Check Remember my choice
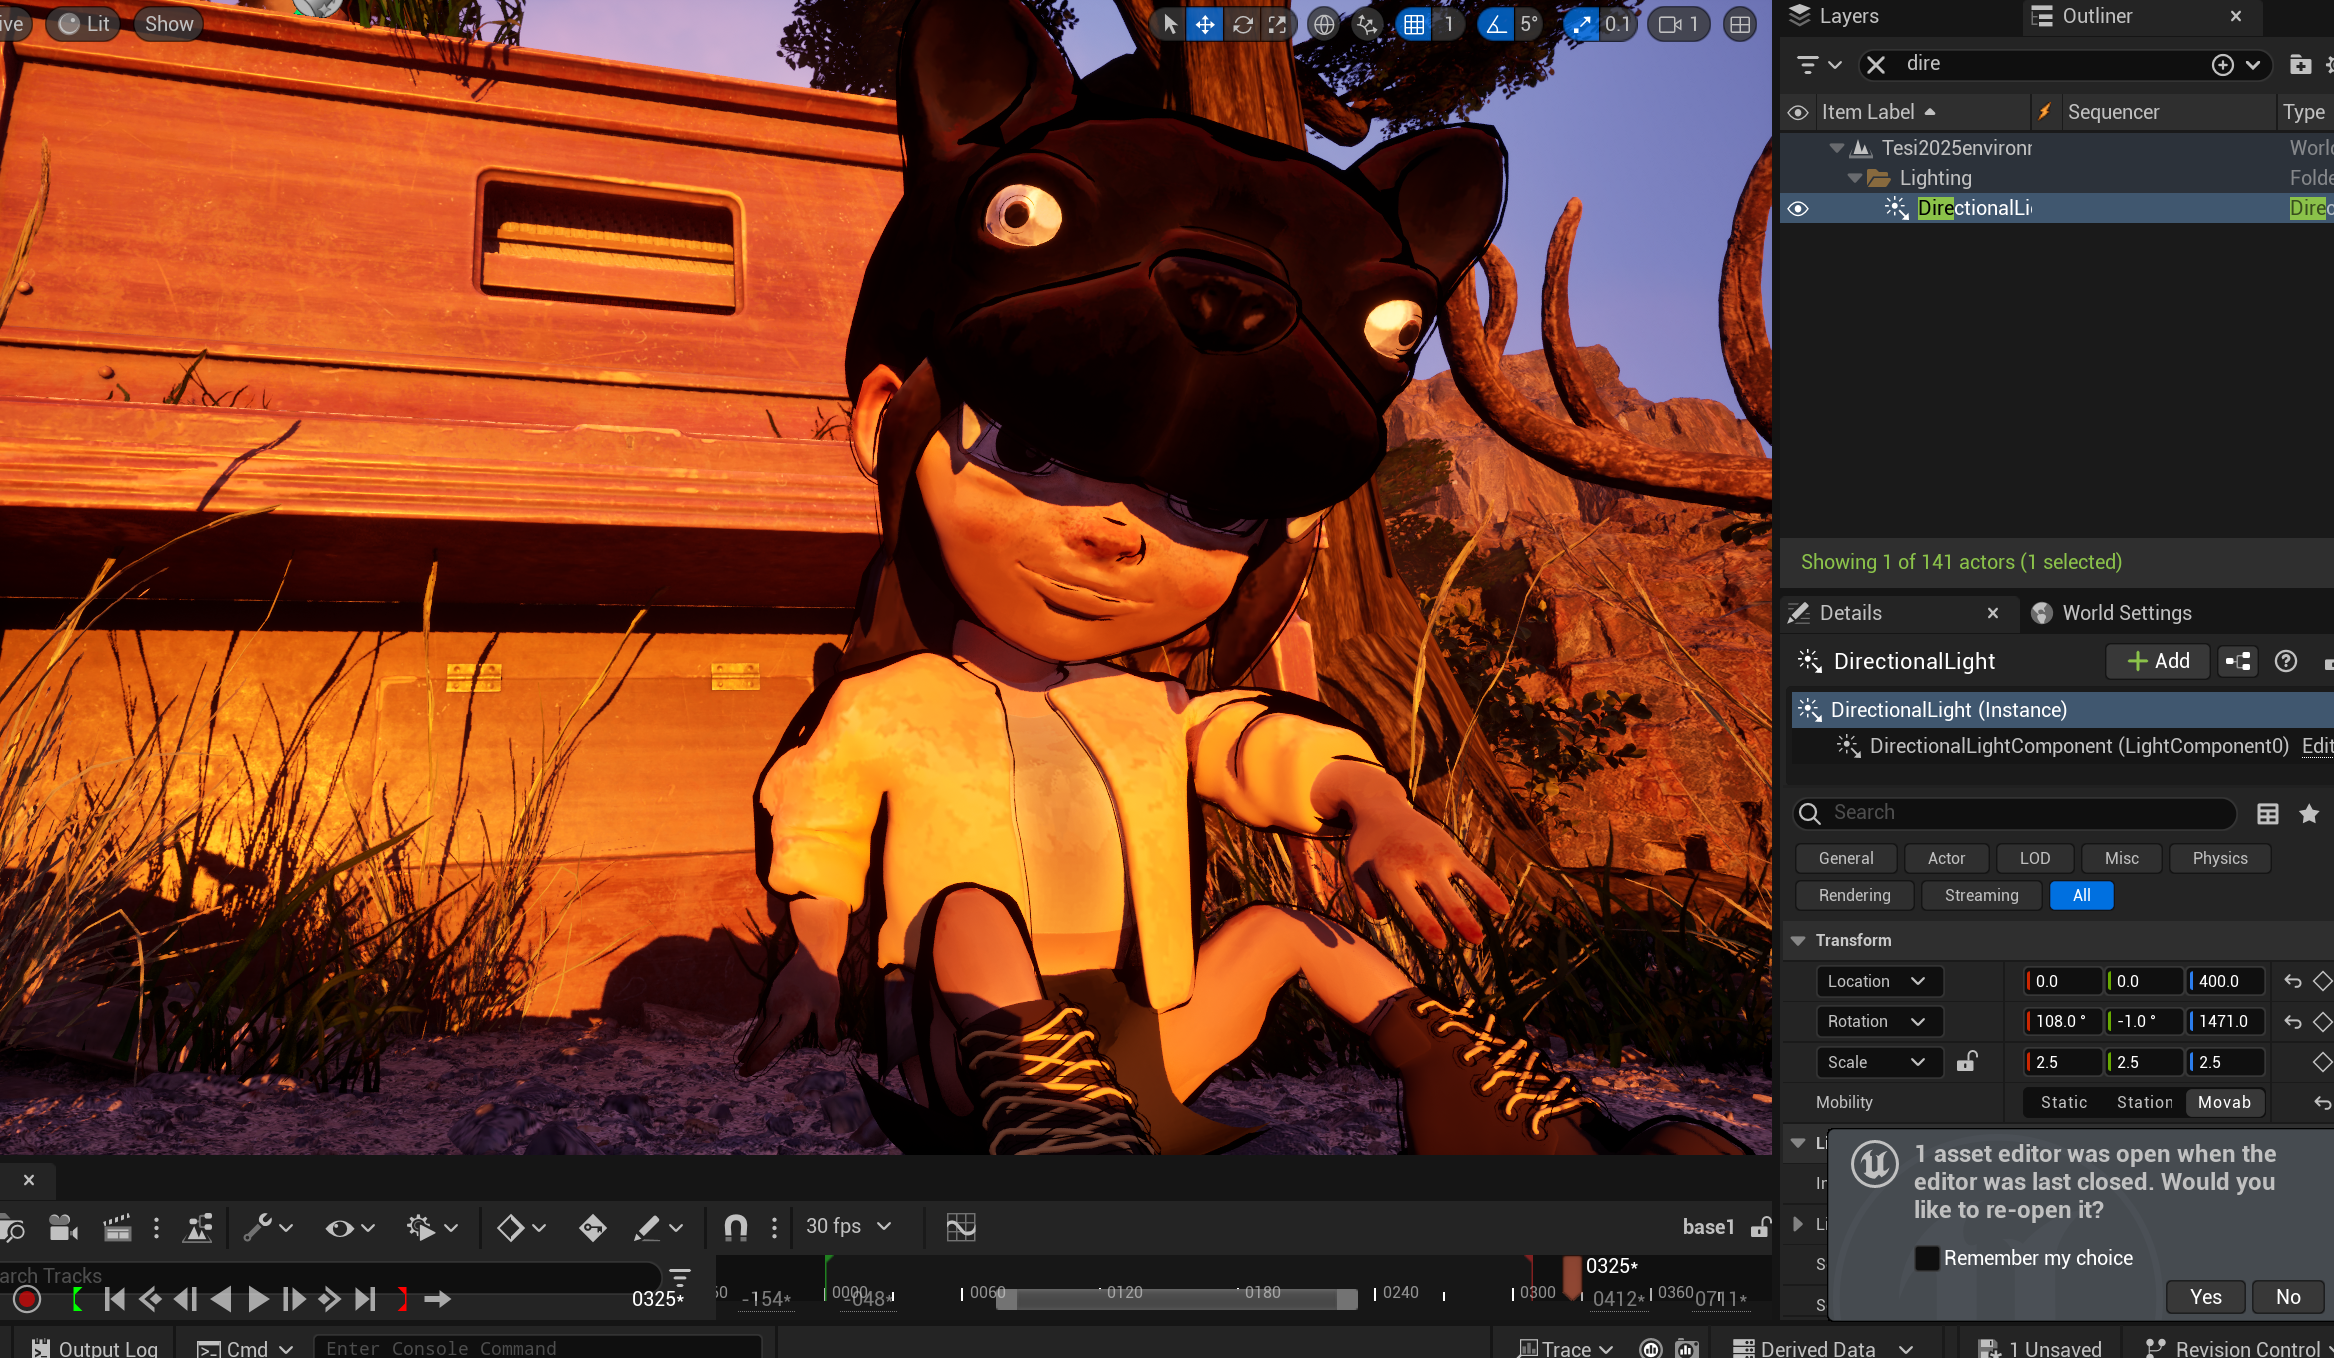The image size is (2334, 1358). tap(1926, 1258)
